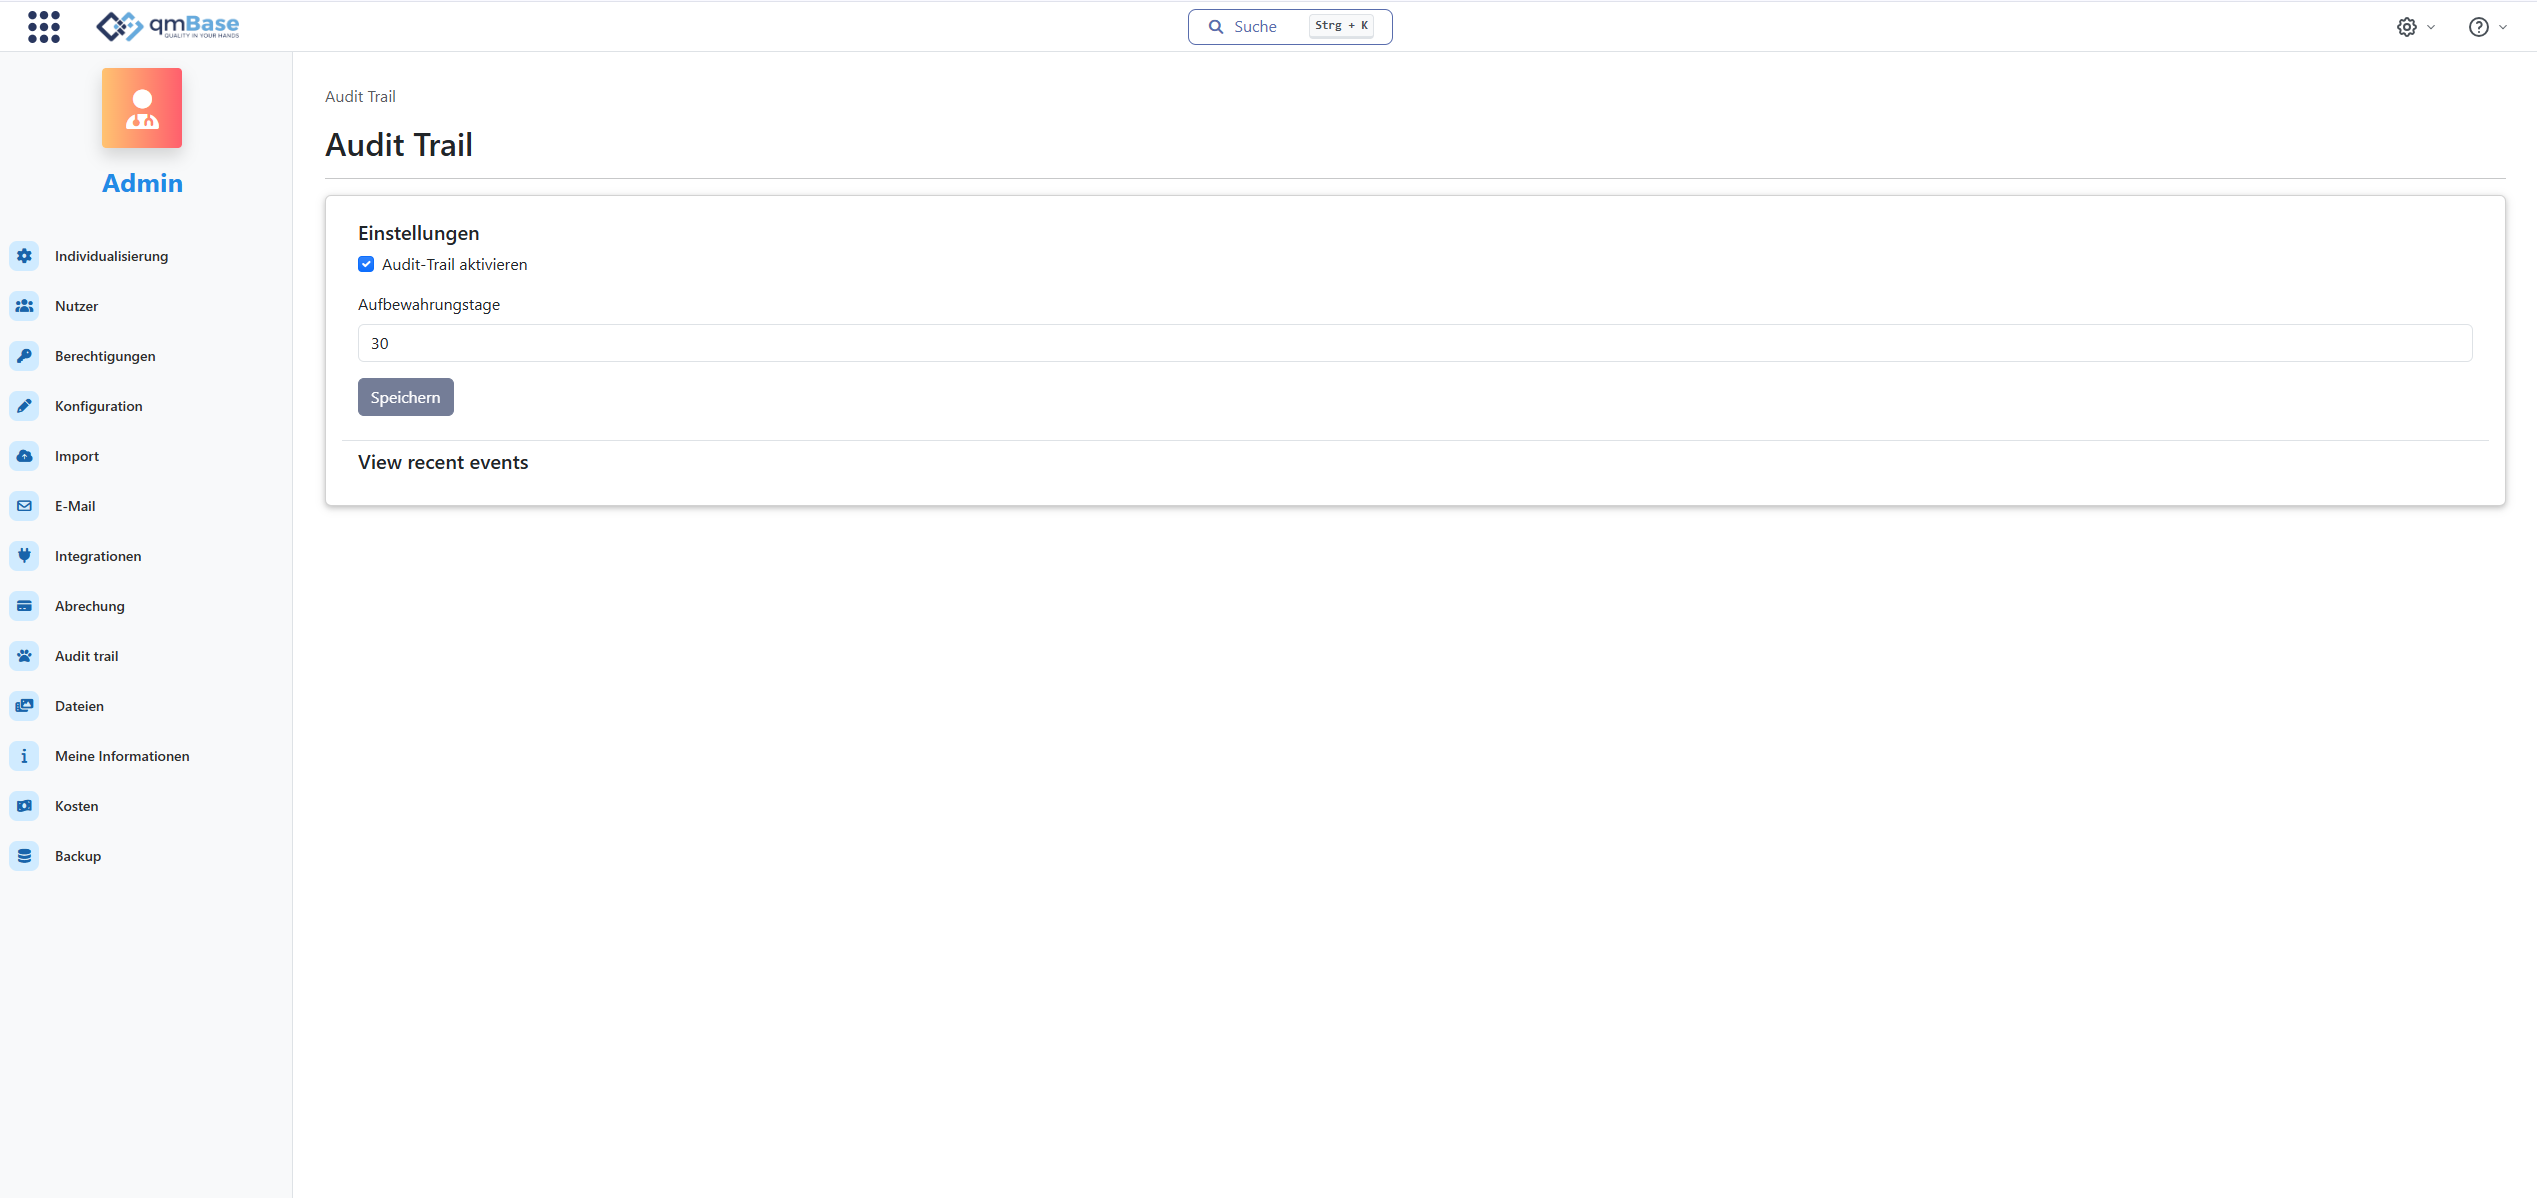Expand View recent events section

[x=443, y=462]
